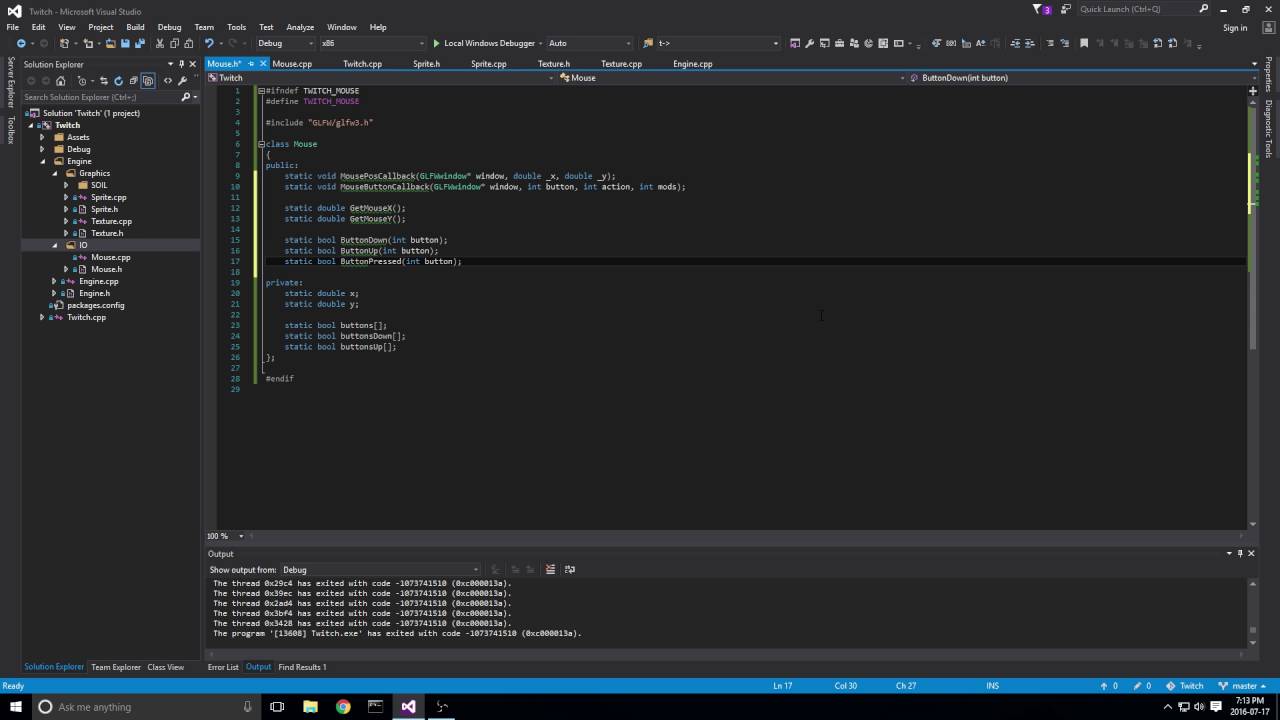The height and width of the screenshot is (720, 1280).
Task: Expand the Assets folder in the tree
Action: (42, 137)
